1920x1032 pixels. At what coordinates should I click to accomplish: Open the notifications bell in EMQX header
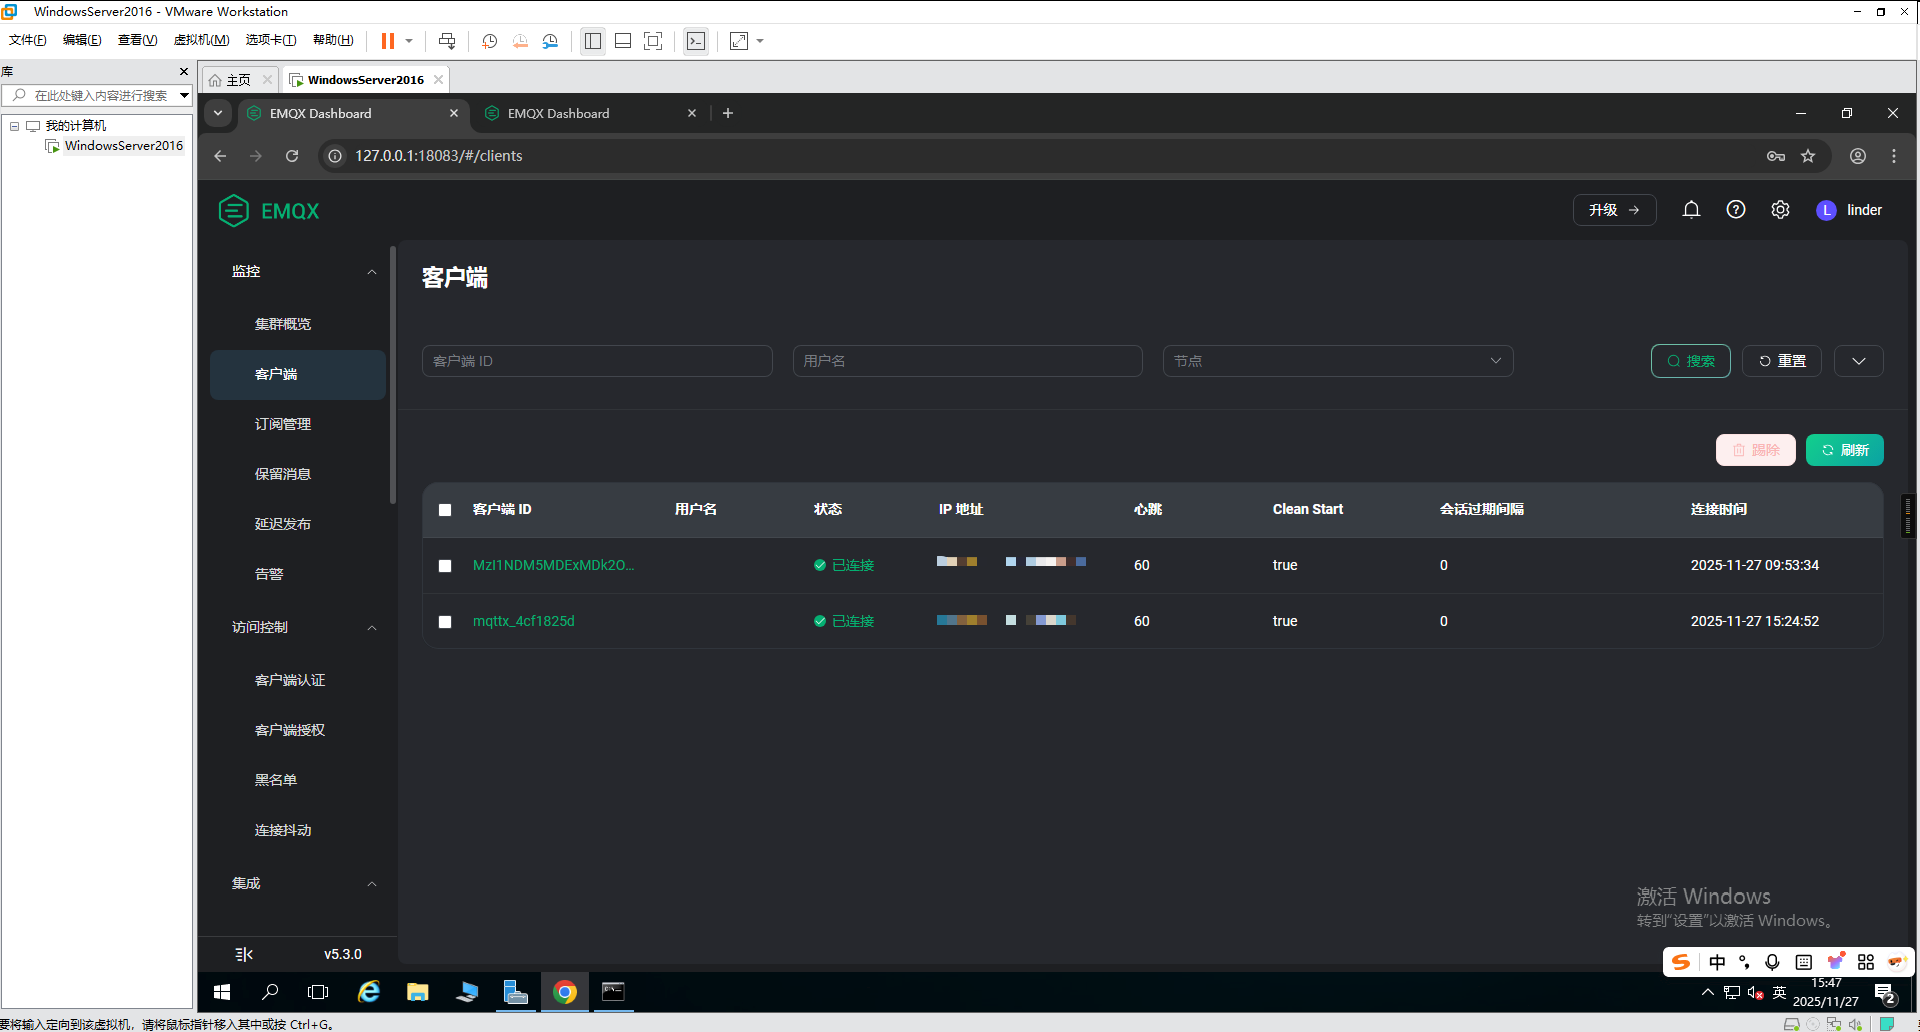tap(1691, 210)
